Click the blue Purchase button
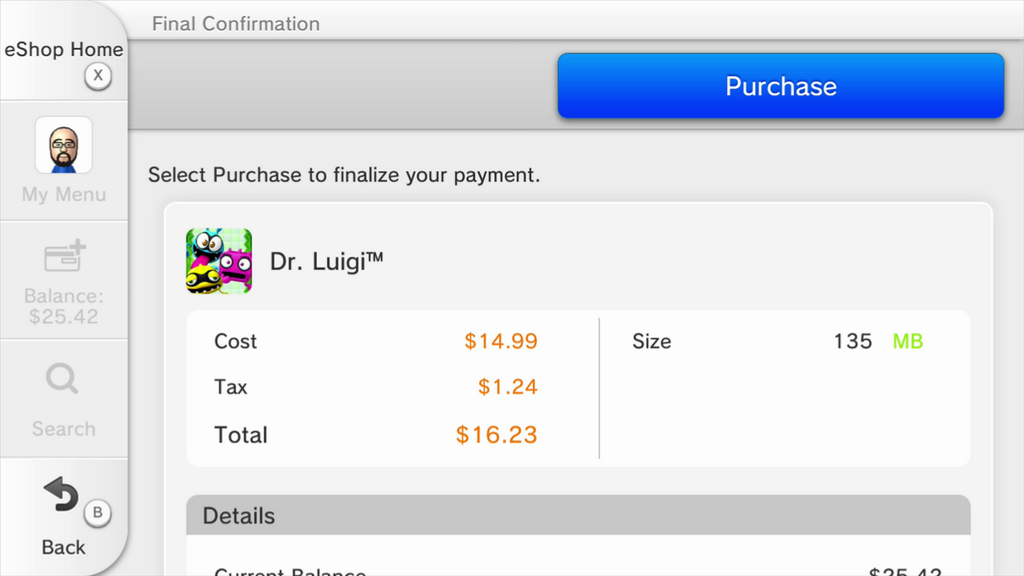This screenshot has width=1024, height=576. [780, 86]
